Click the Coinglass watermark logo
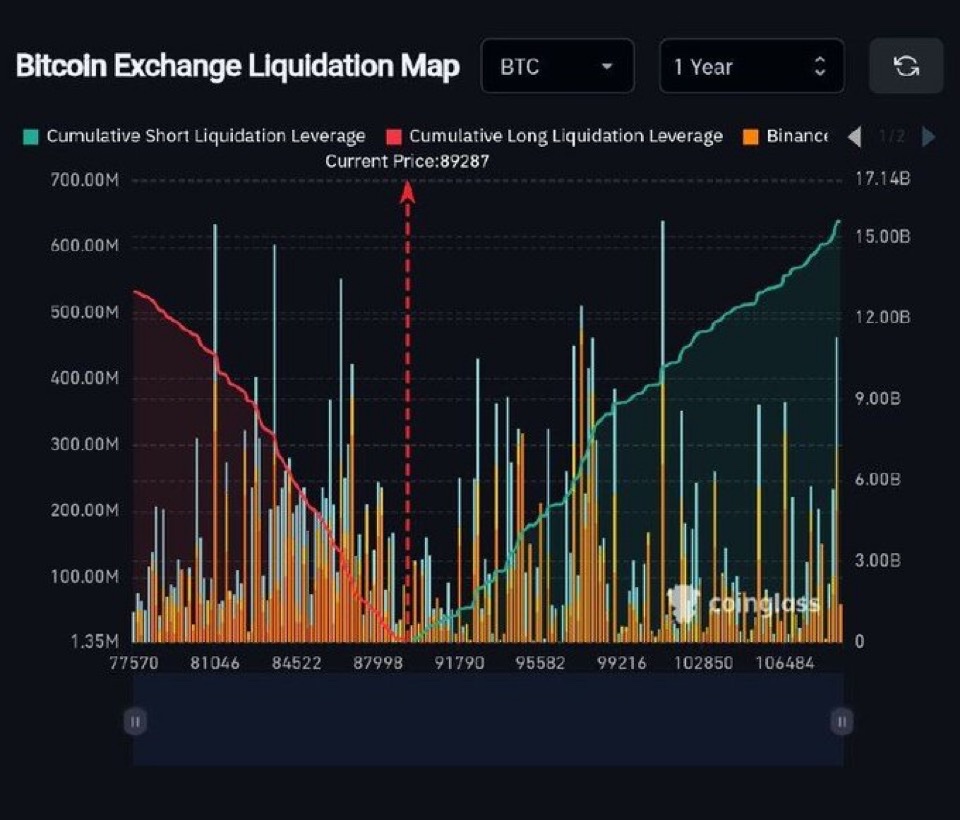Screen dimensions: 960x820 (684, 602)
